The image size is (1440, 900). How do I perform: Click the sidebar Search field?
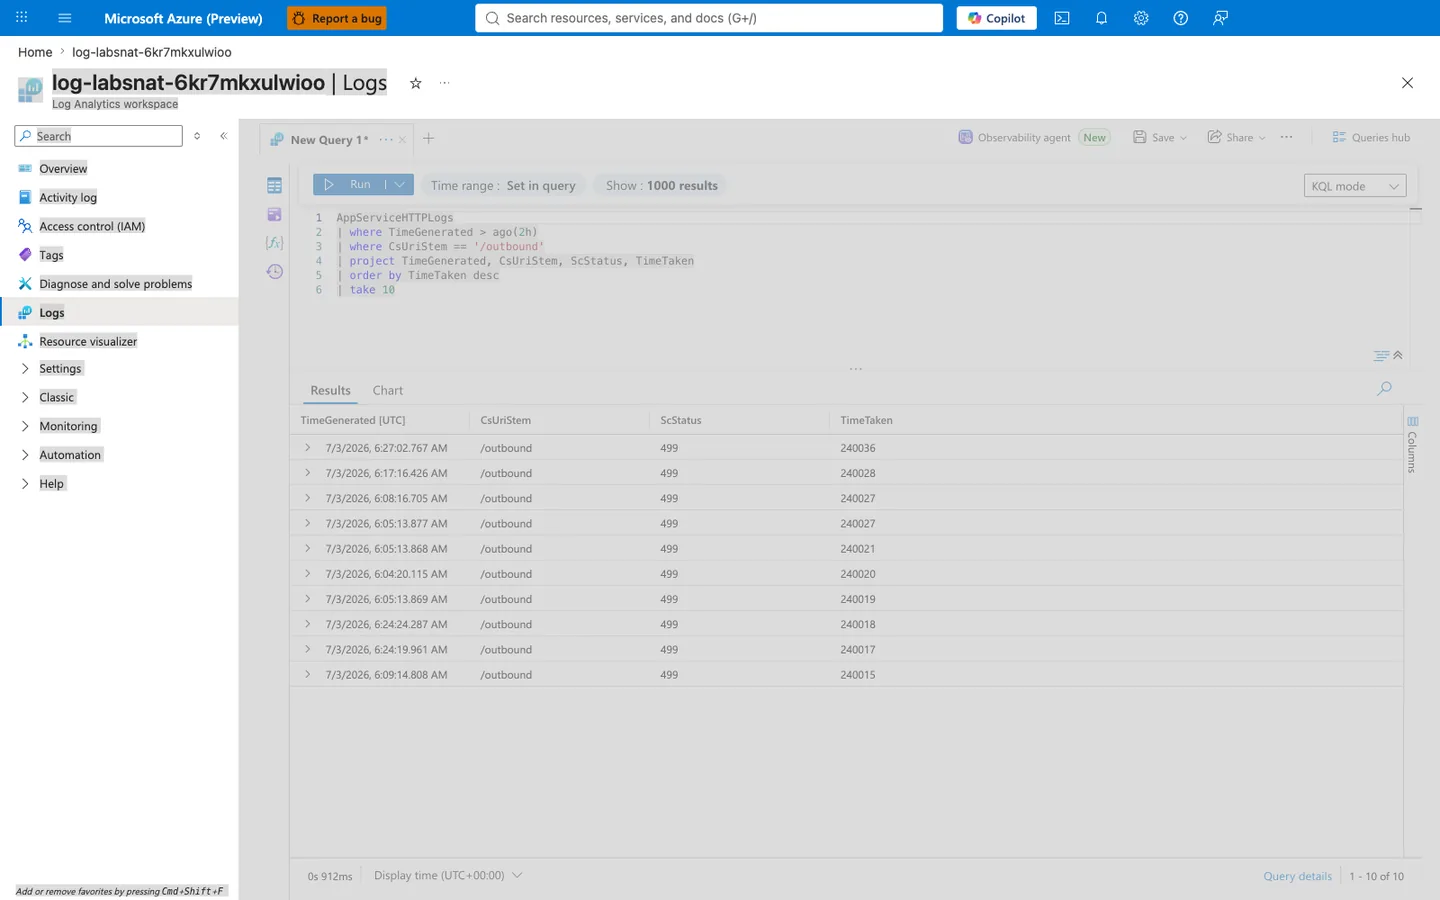coord(98,136)
